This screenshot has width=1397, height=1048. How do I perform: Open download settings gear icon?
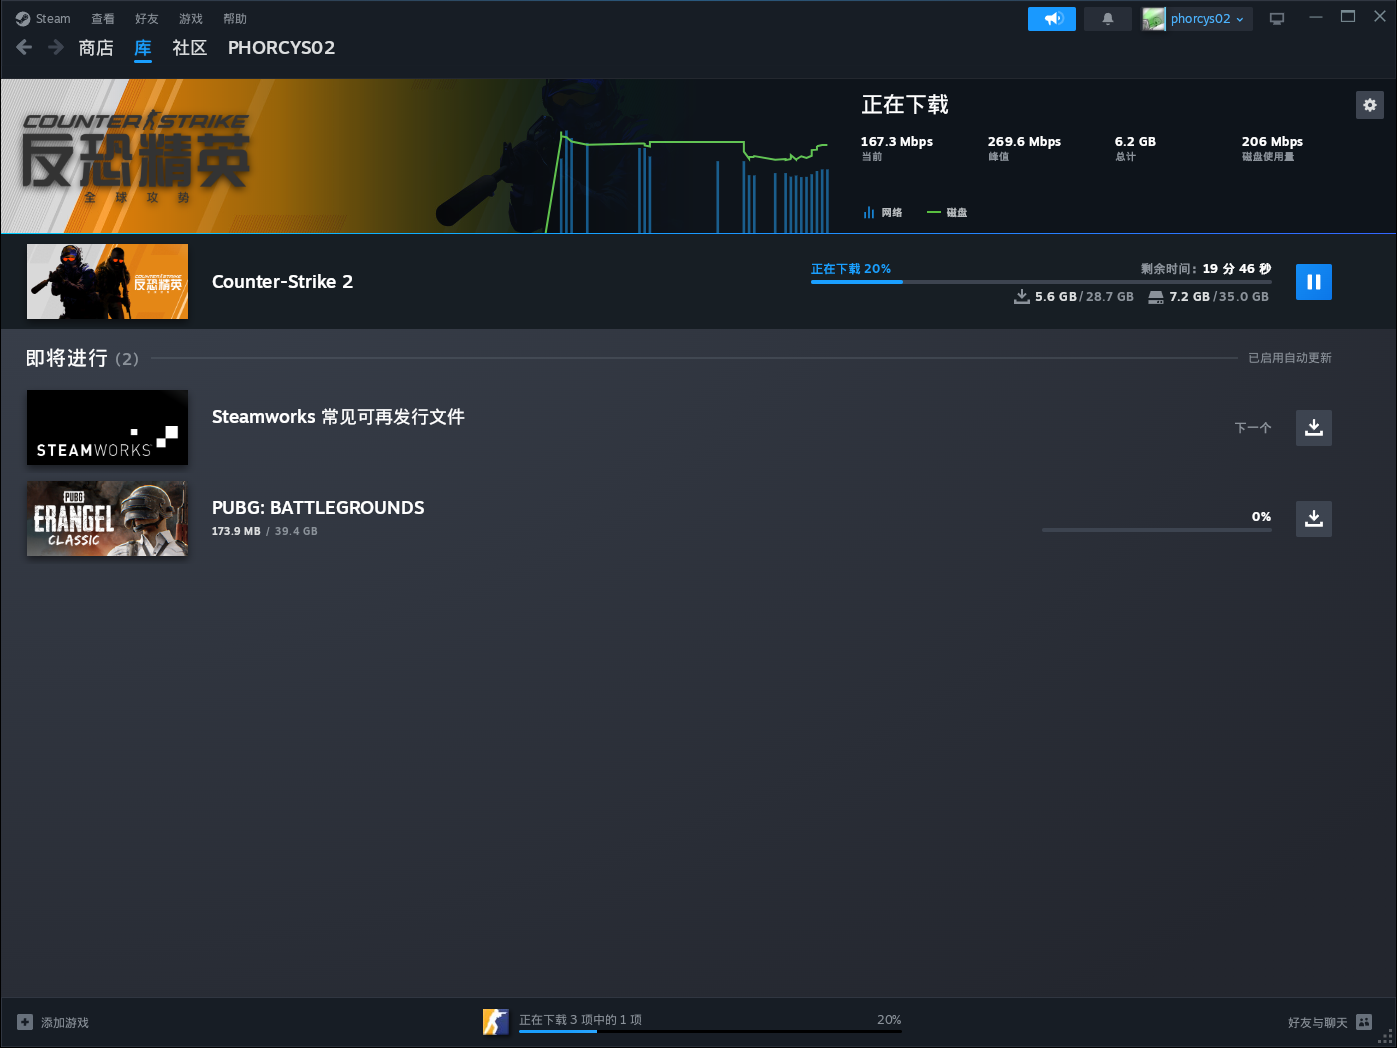pos(1370,105)
